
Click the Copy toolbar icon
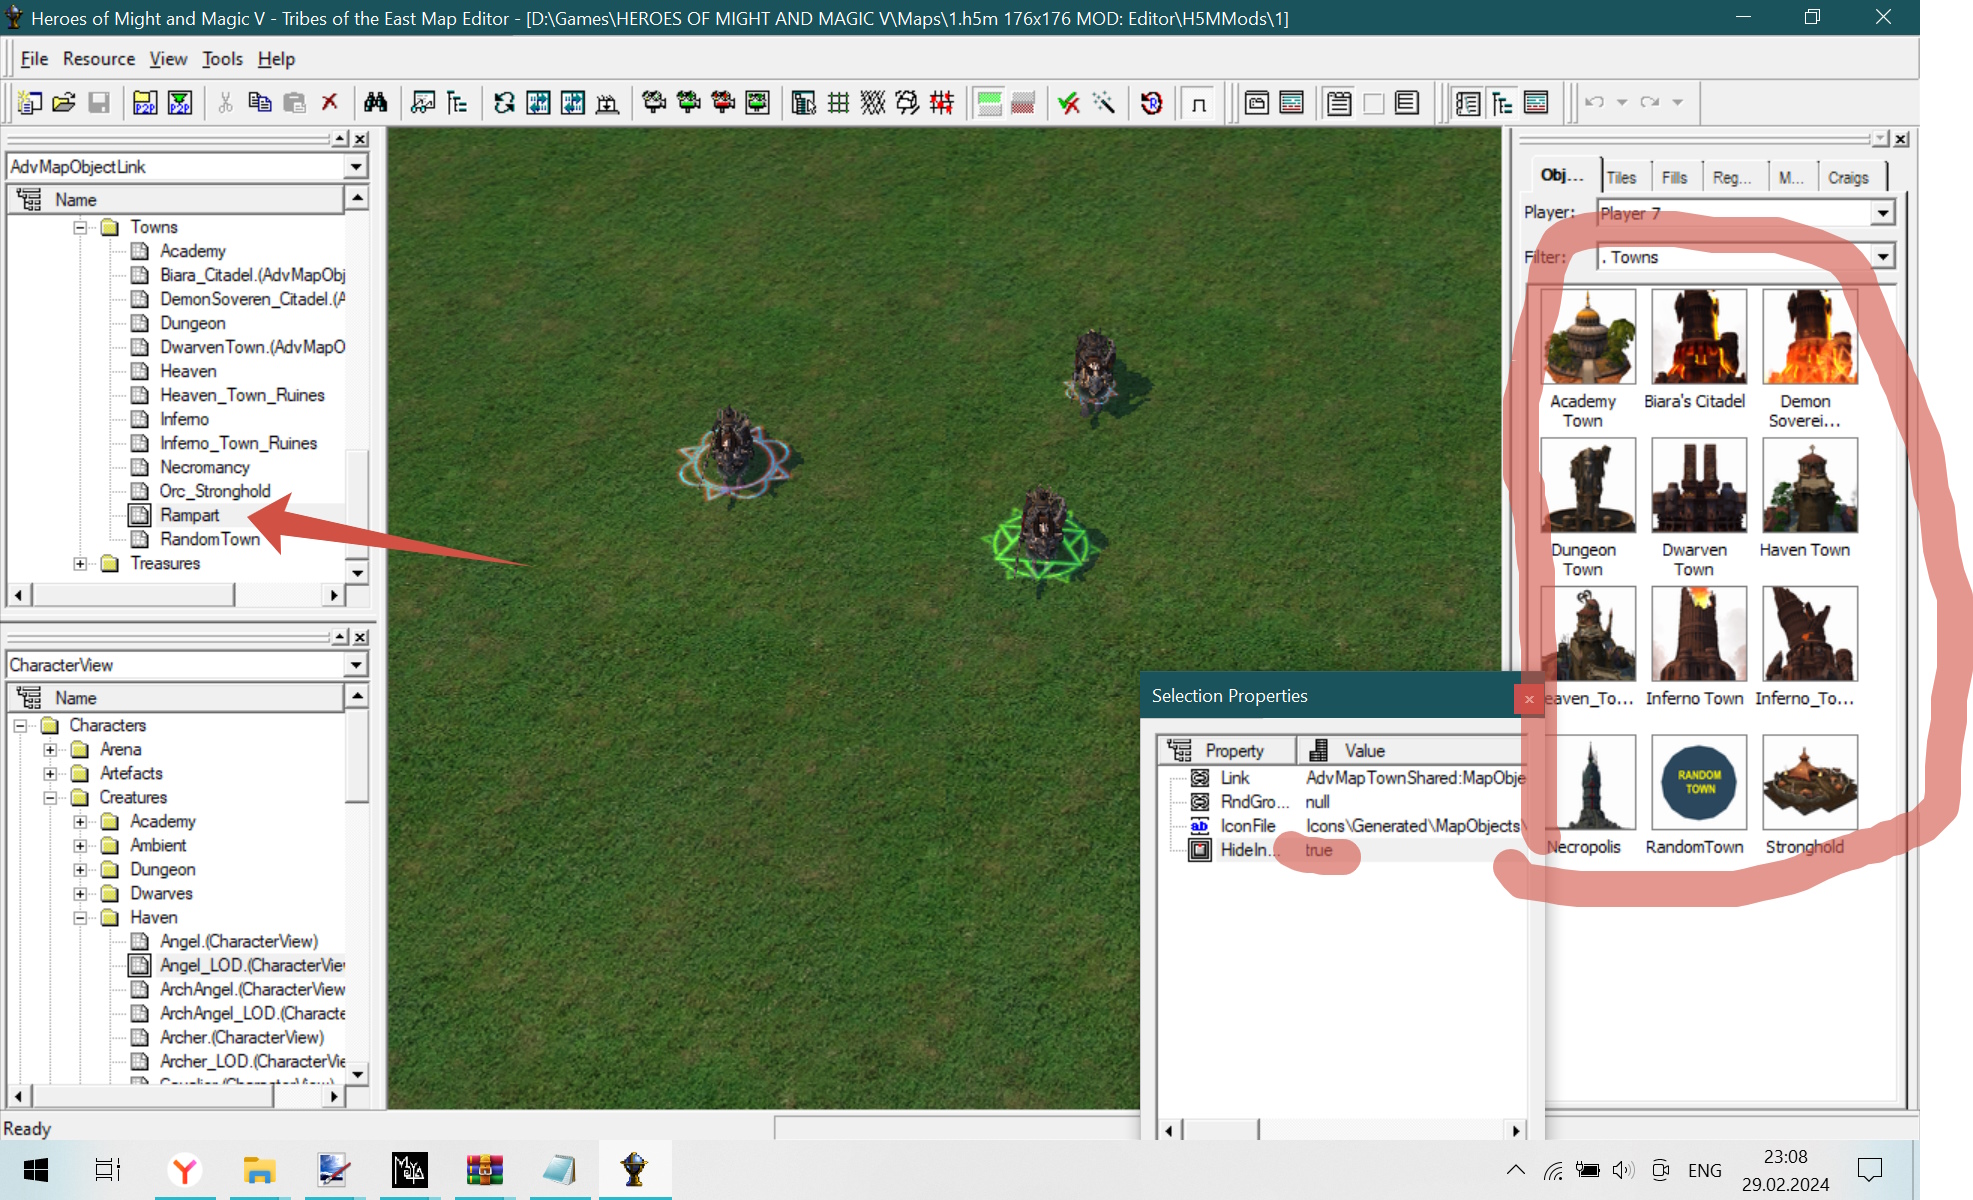coord(260,102)
